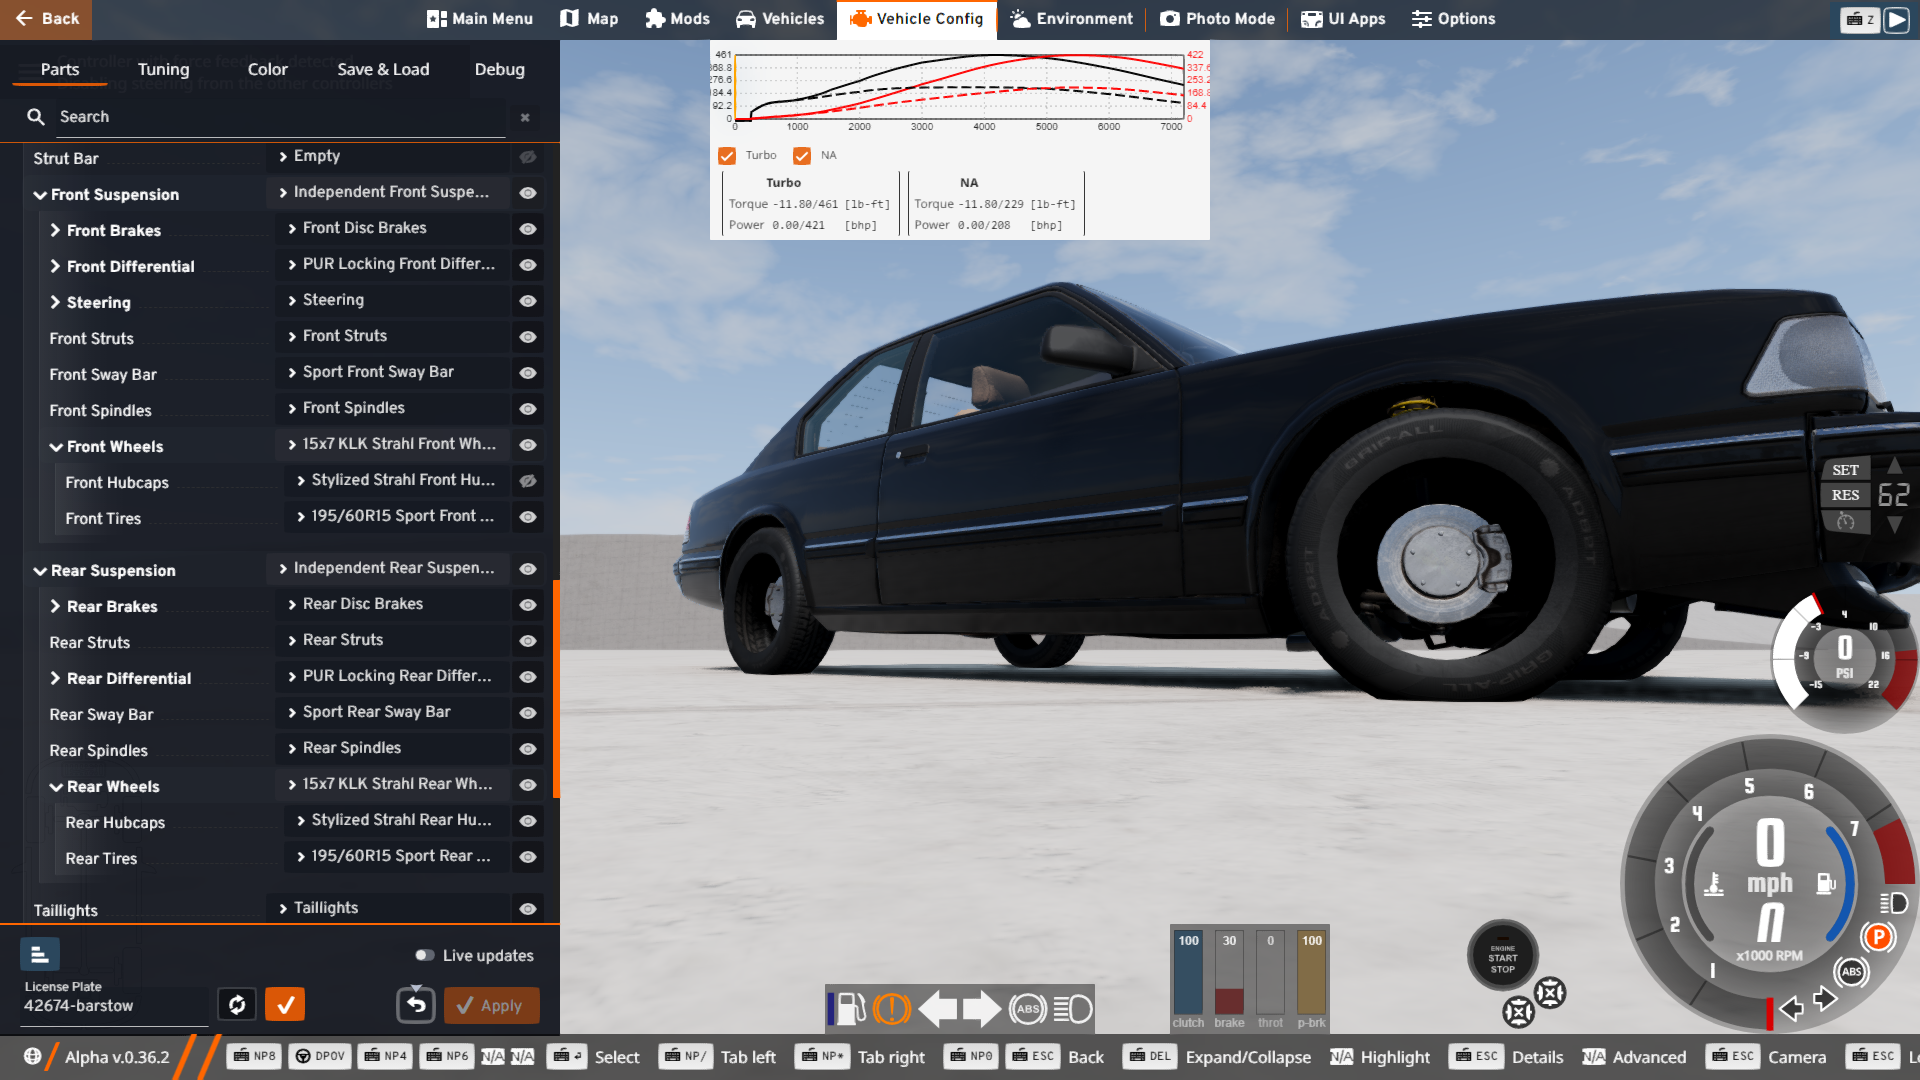Click the regenerate license plate icon
The width and height of the screenshot is (1920, 1080).
[x=237, y=1005]
